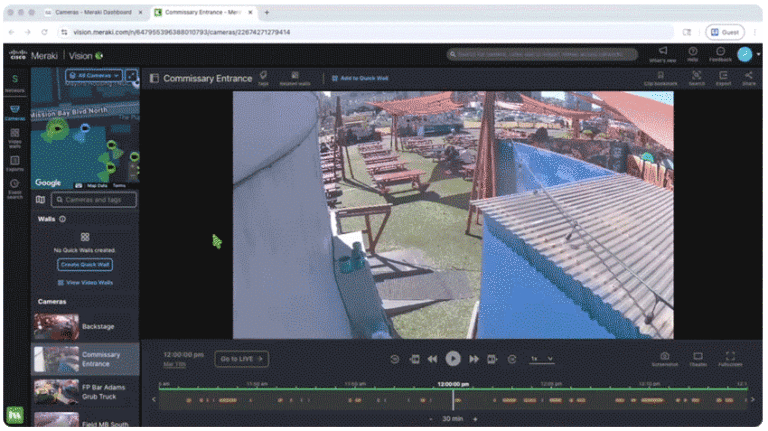Open the Guest profile button
Viewport: 768px width, 431px height.
pos(725,32)
